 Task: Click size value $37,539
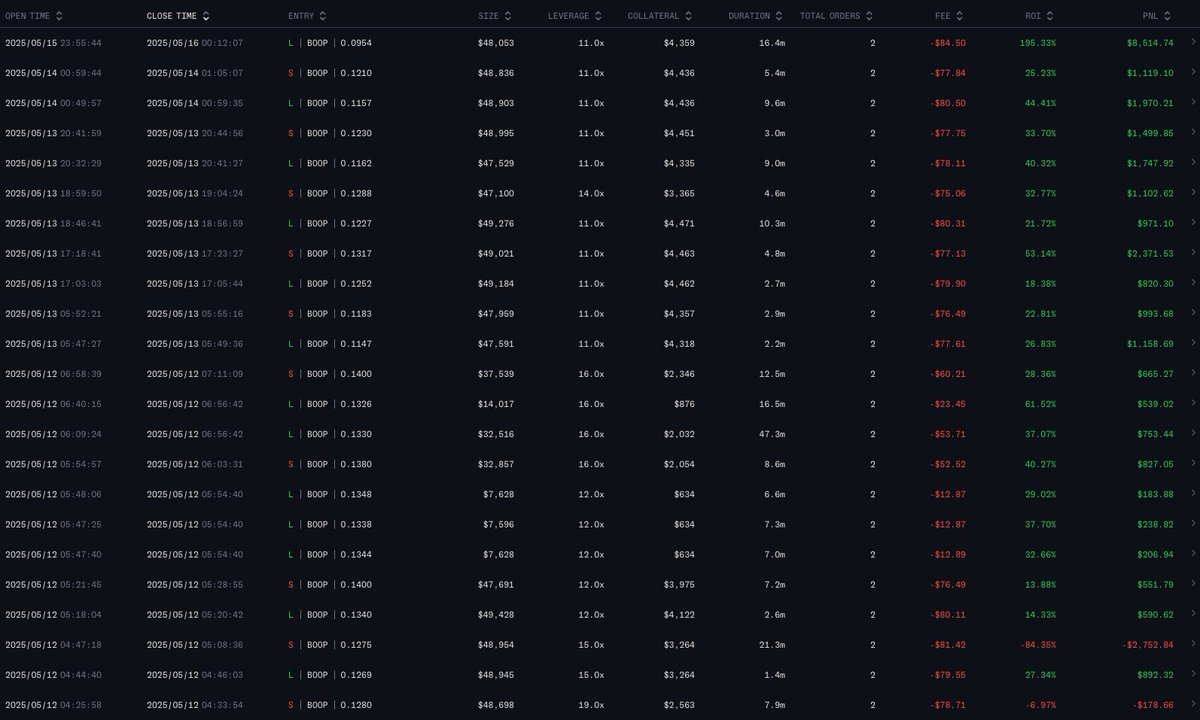tap(497, 374)
